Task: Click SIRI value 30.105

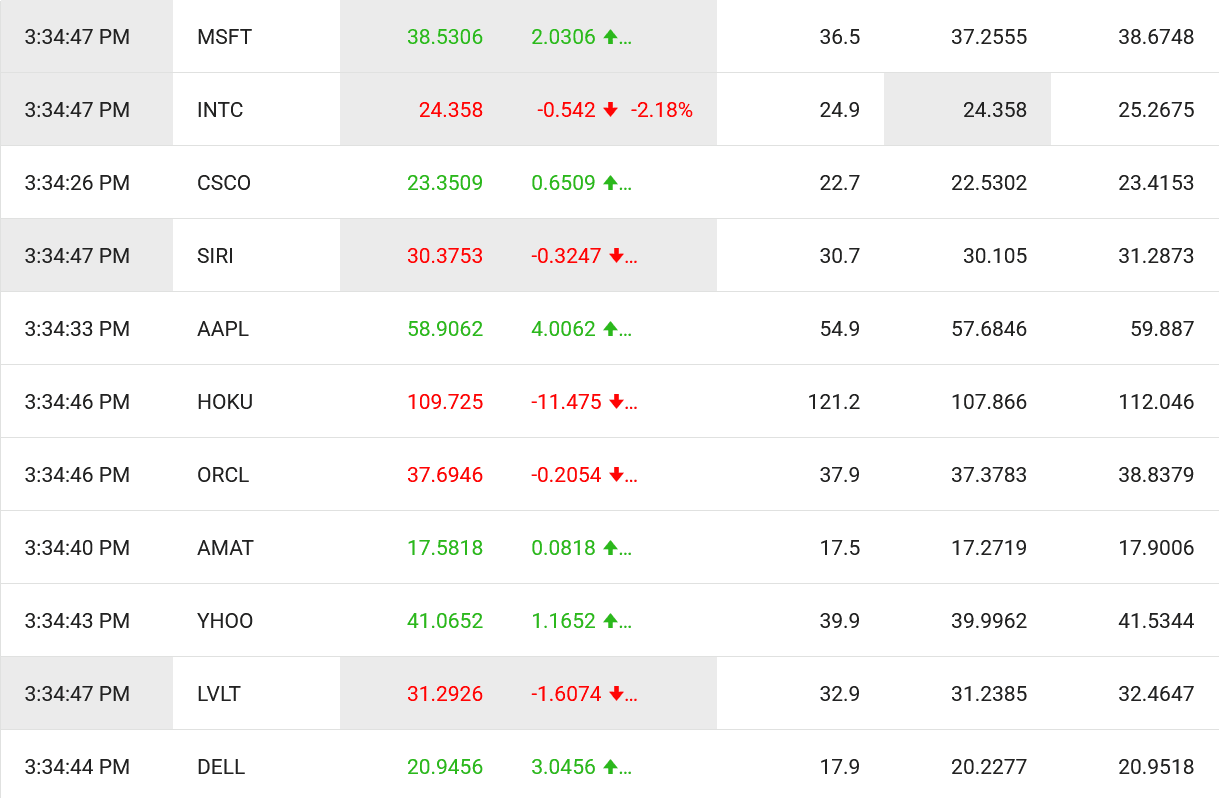Action: (x=995, y=256)
